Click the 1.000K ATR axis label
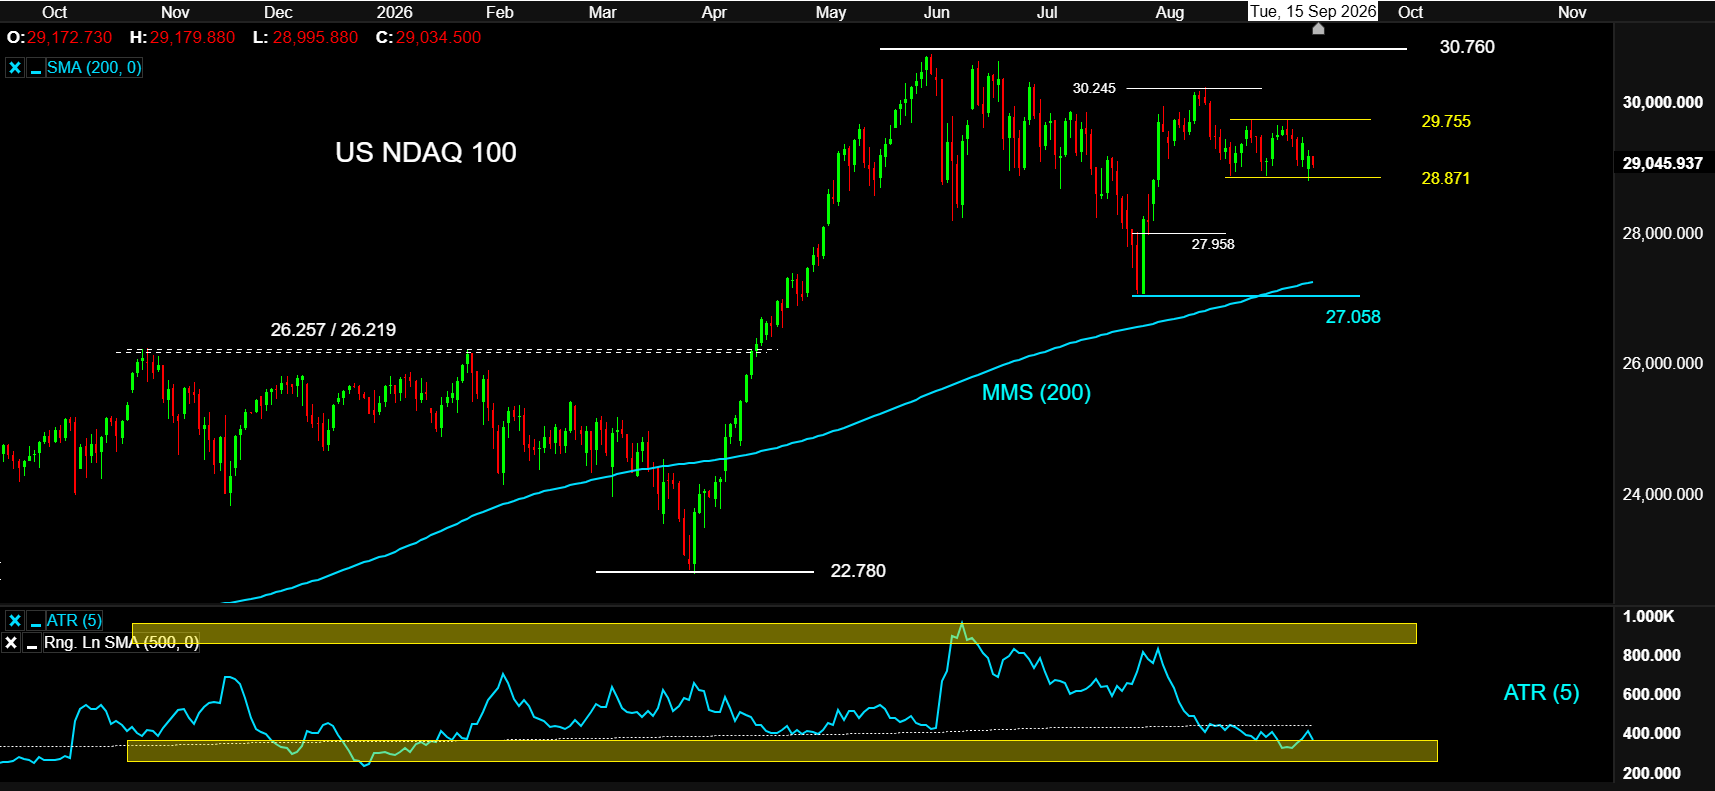This screenshot has height=791, width=1715. 1648,616
